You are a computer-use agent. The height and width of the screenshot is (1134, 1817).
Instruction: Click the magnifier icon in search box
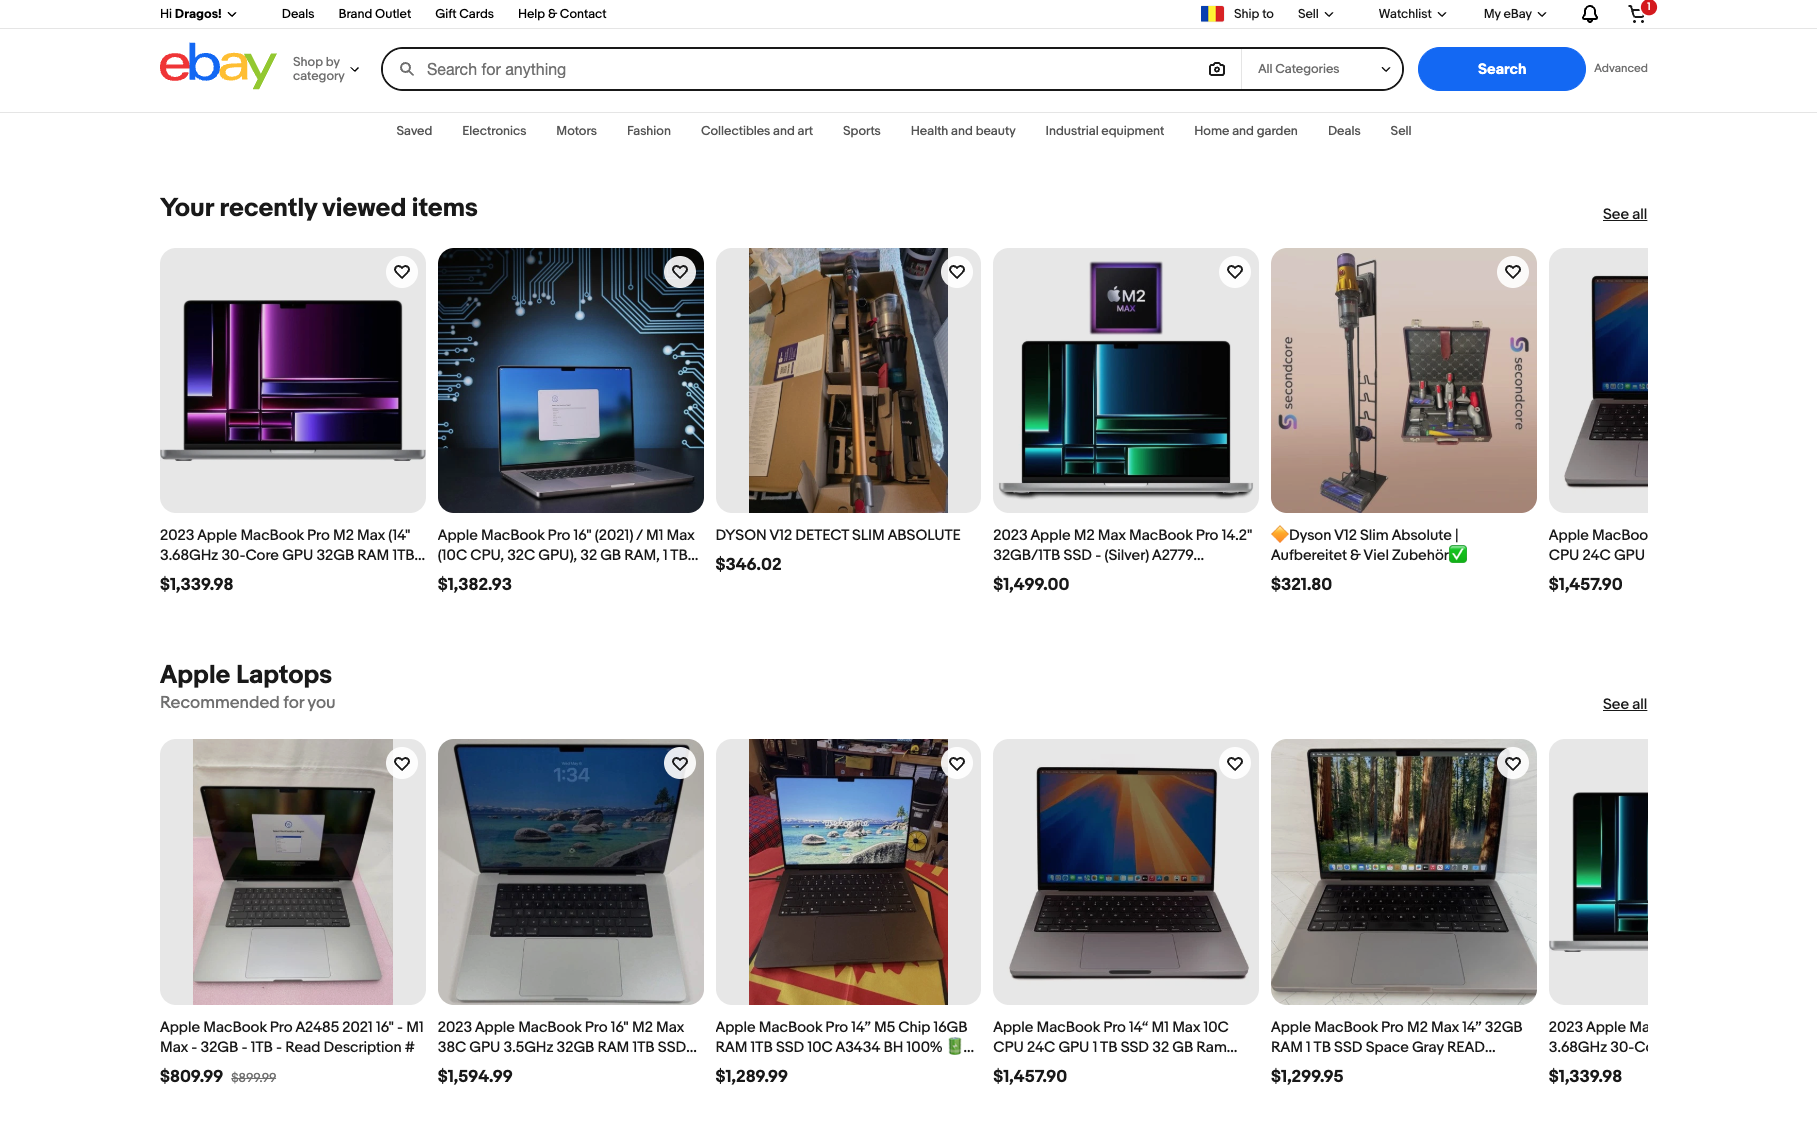coord(407,69)
